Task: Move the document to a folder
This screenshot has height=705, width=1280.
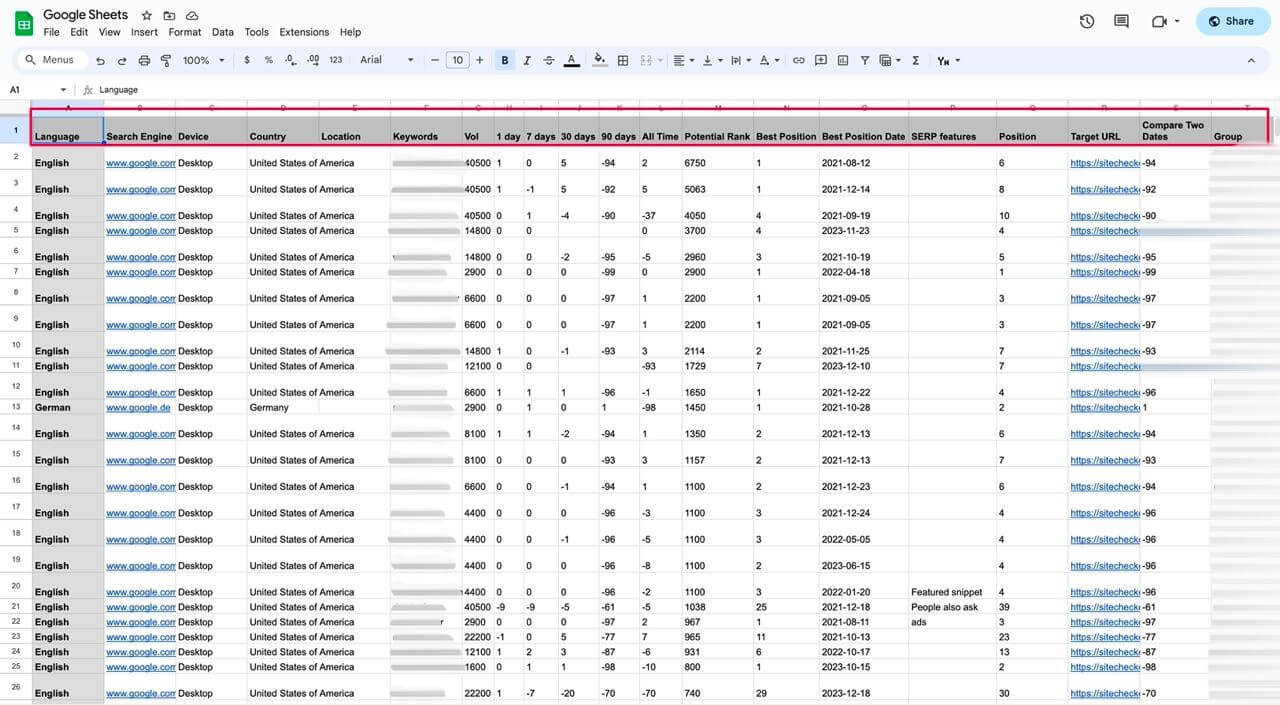Action: point(169,16)
